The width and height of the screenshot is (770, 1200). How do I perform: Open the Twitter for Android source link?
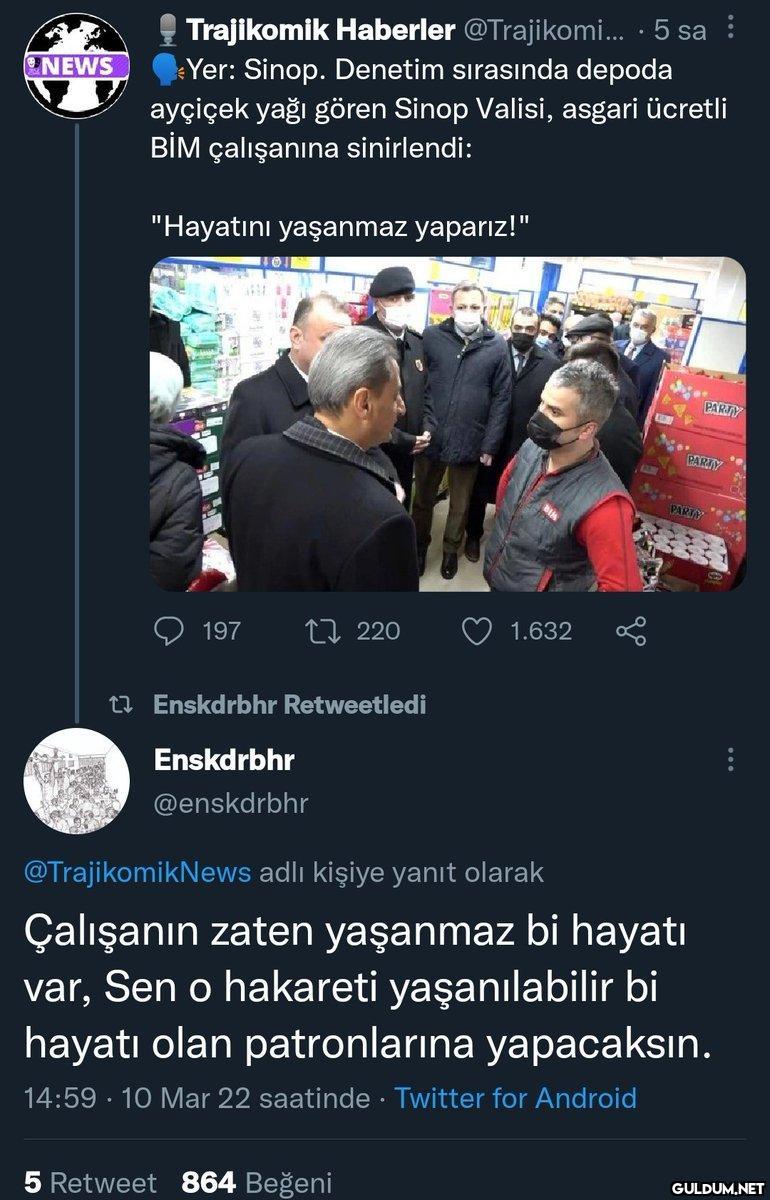tap(515, 1098)
